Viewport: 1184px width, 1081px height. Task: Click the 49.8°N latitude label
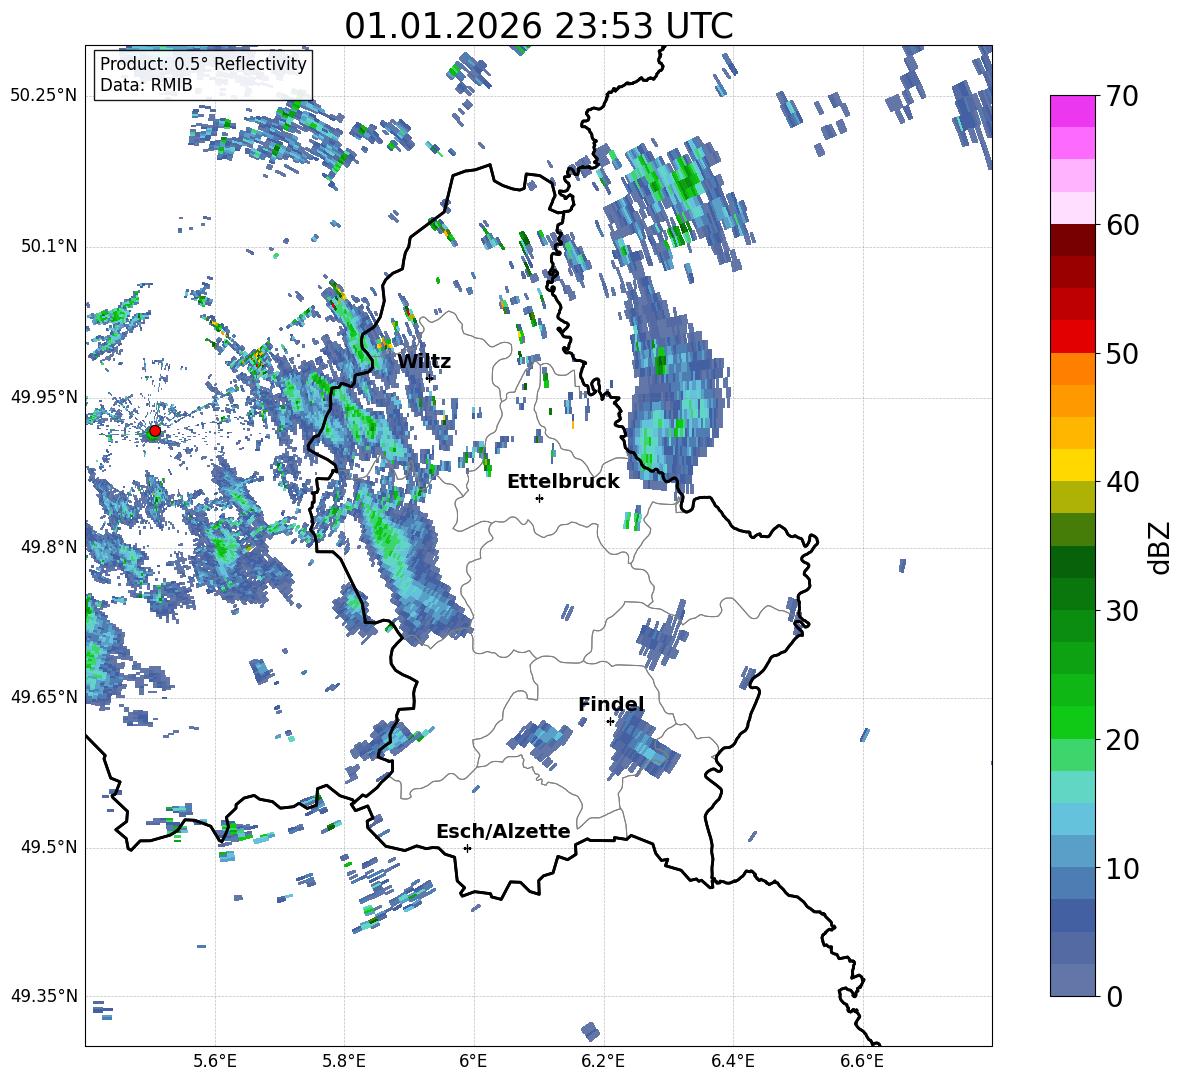coord(48,547)
